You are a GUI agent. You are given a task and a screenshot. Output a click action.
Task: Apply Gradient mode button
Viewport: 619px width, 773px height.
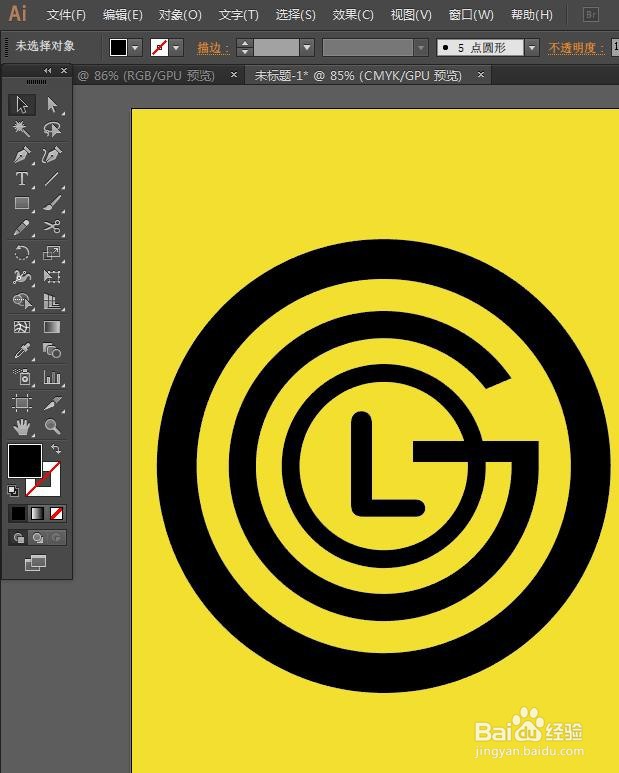(37, 513)
